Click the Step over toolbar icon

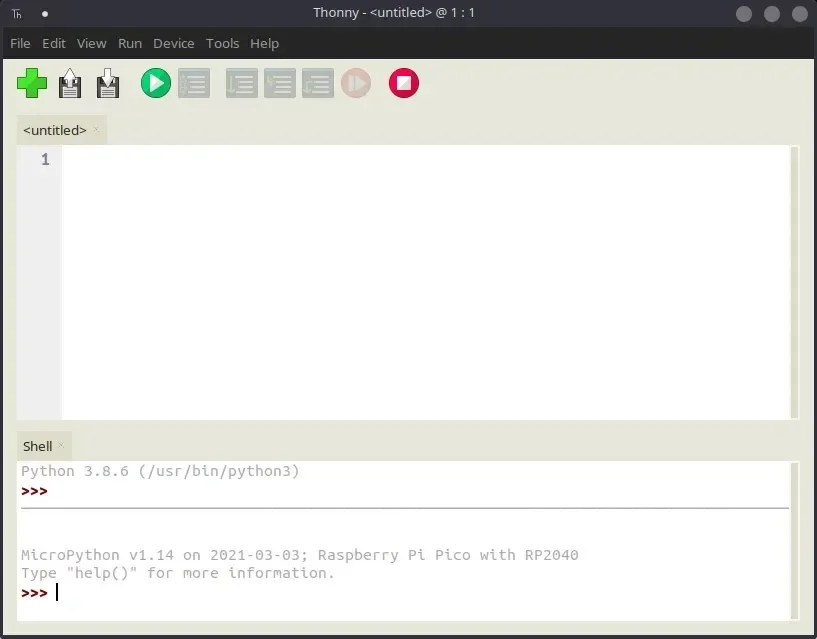(x=242, y=83)
